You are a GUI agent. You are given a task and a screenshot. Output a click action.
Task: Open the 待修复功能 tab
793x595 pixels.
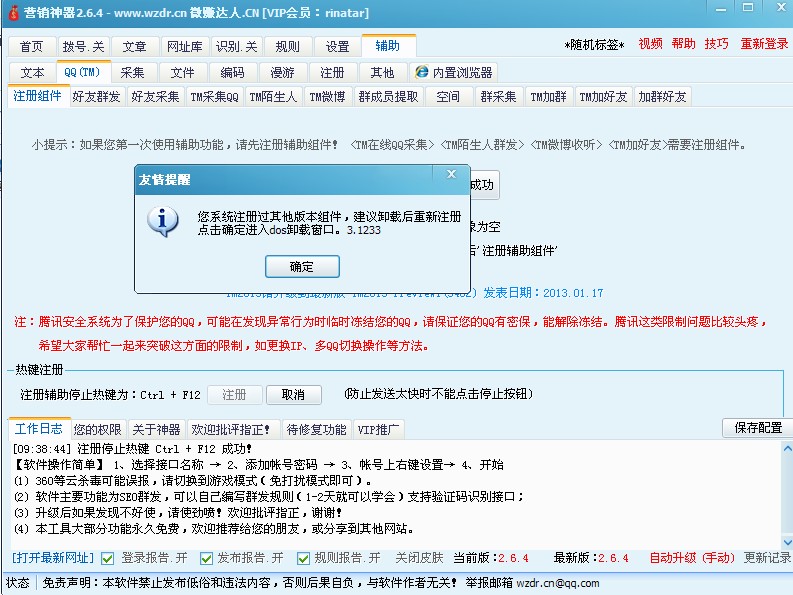317,430
